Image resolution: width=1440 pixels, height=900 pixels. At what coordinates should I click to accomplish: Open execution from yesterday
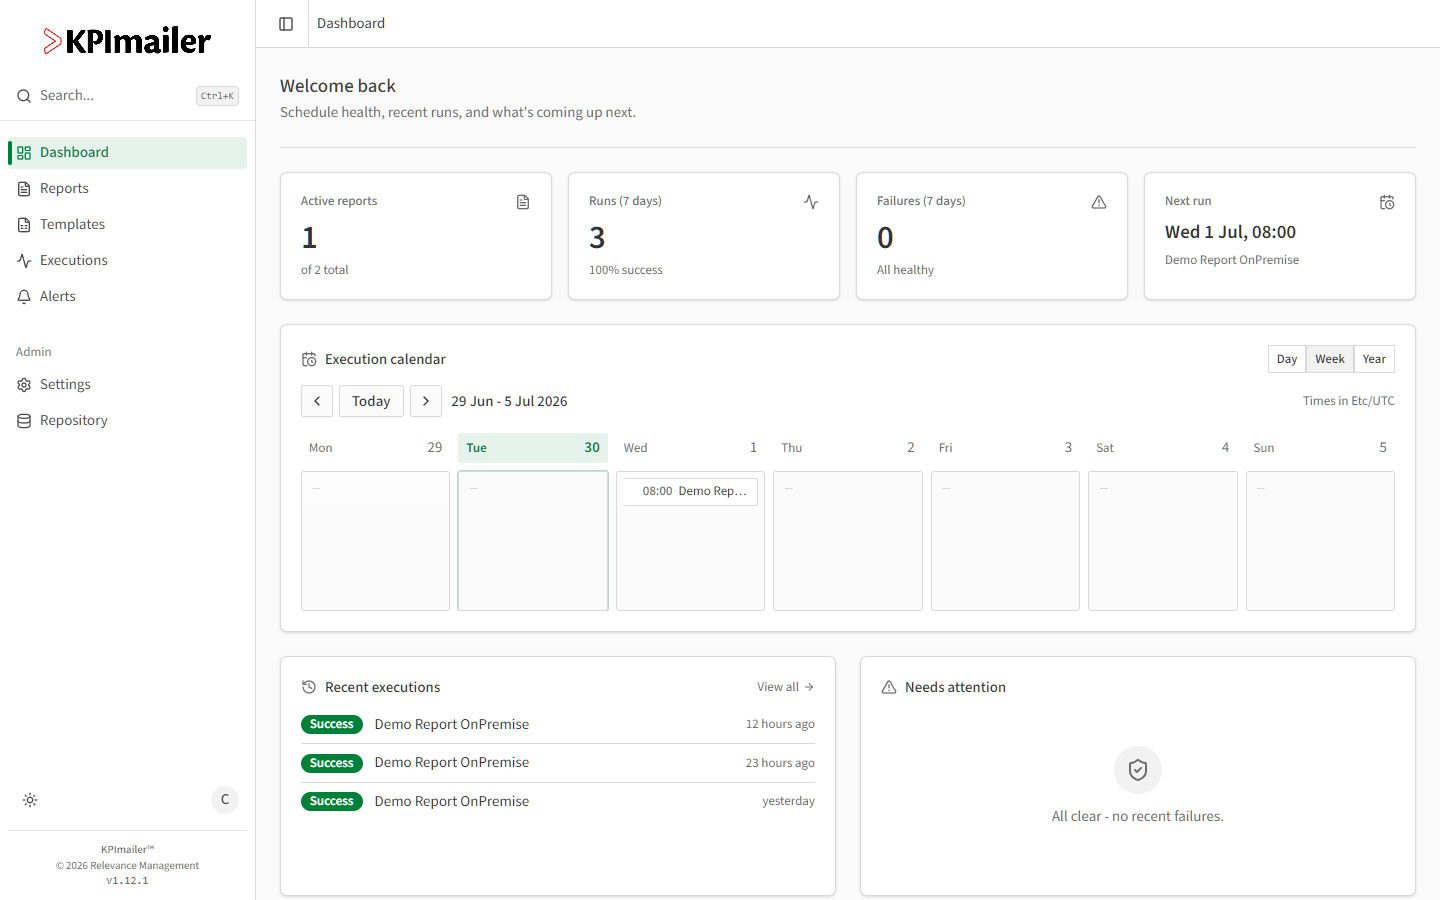pos(558,801)
